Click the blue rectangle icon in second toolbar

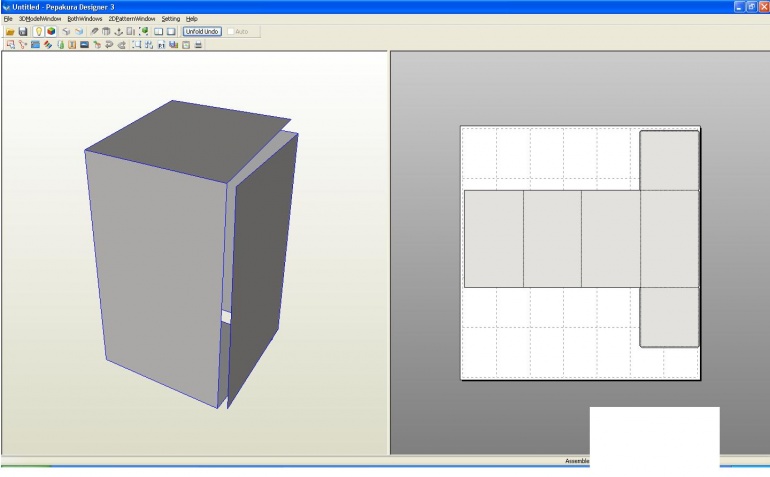35,45
